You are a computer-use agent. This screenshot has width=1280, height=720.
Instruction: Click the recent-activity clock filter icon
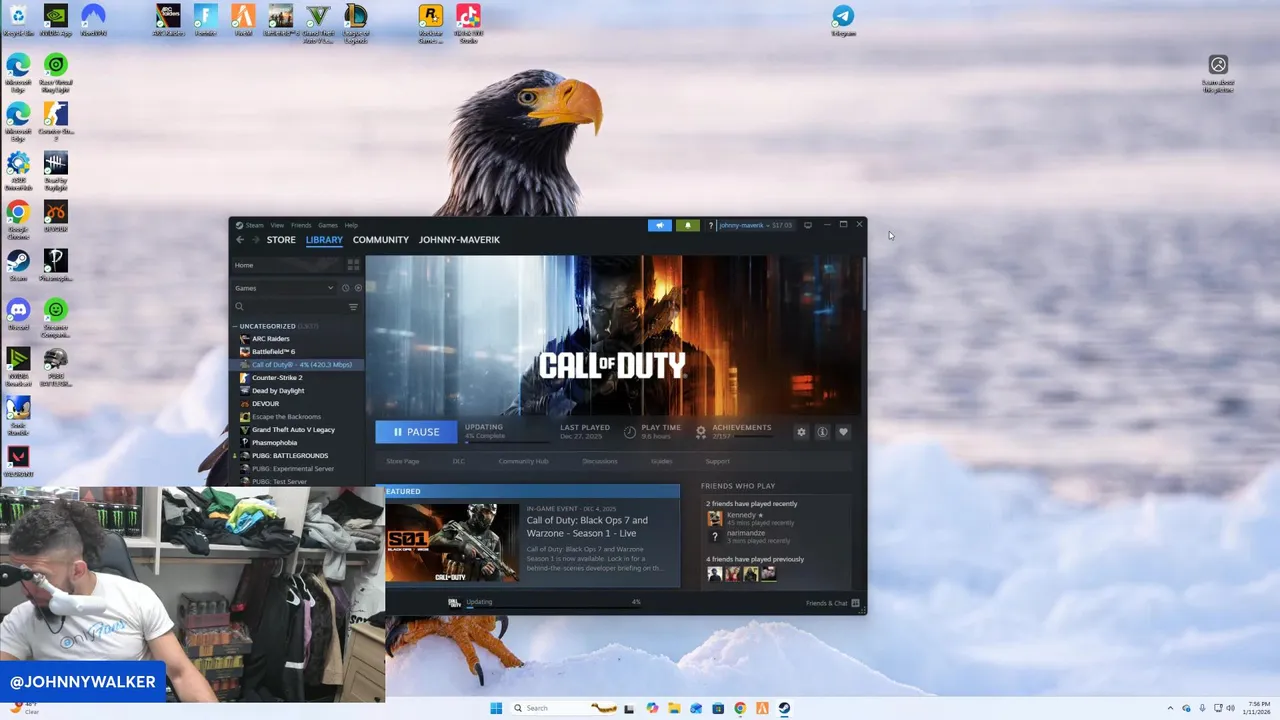click(346, 288)
